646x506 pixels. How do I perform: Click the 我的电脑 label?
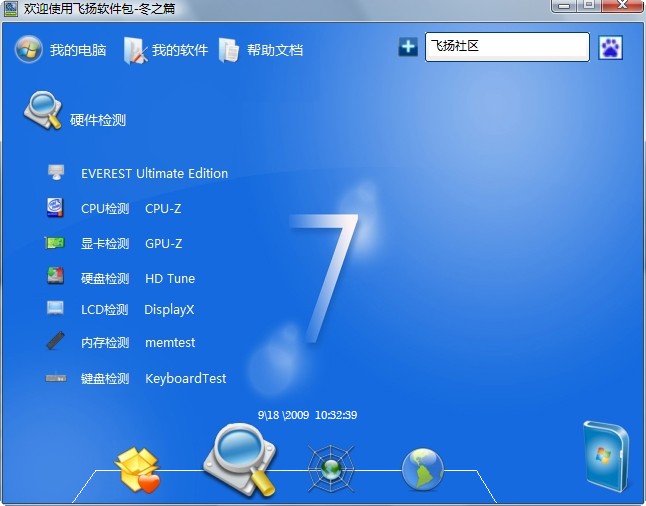click(78, 50)
